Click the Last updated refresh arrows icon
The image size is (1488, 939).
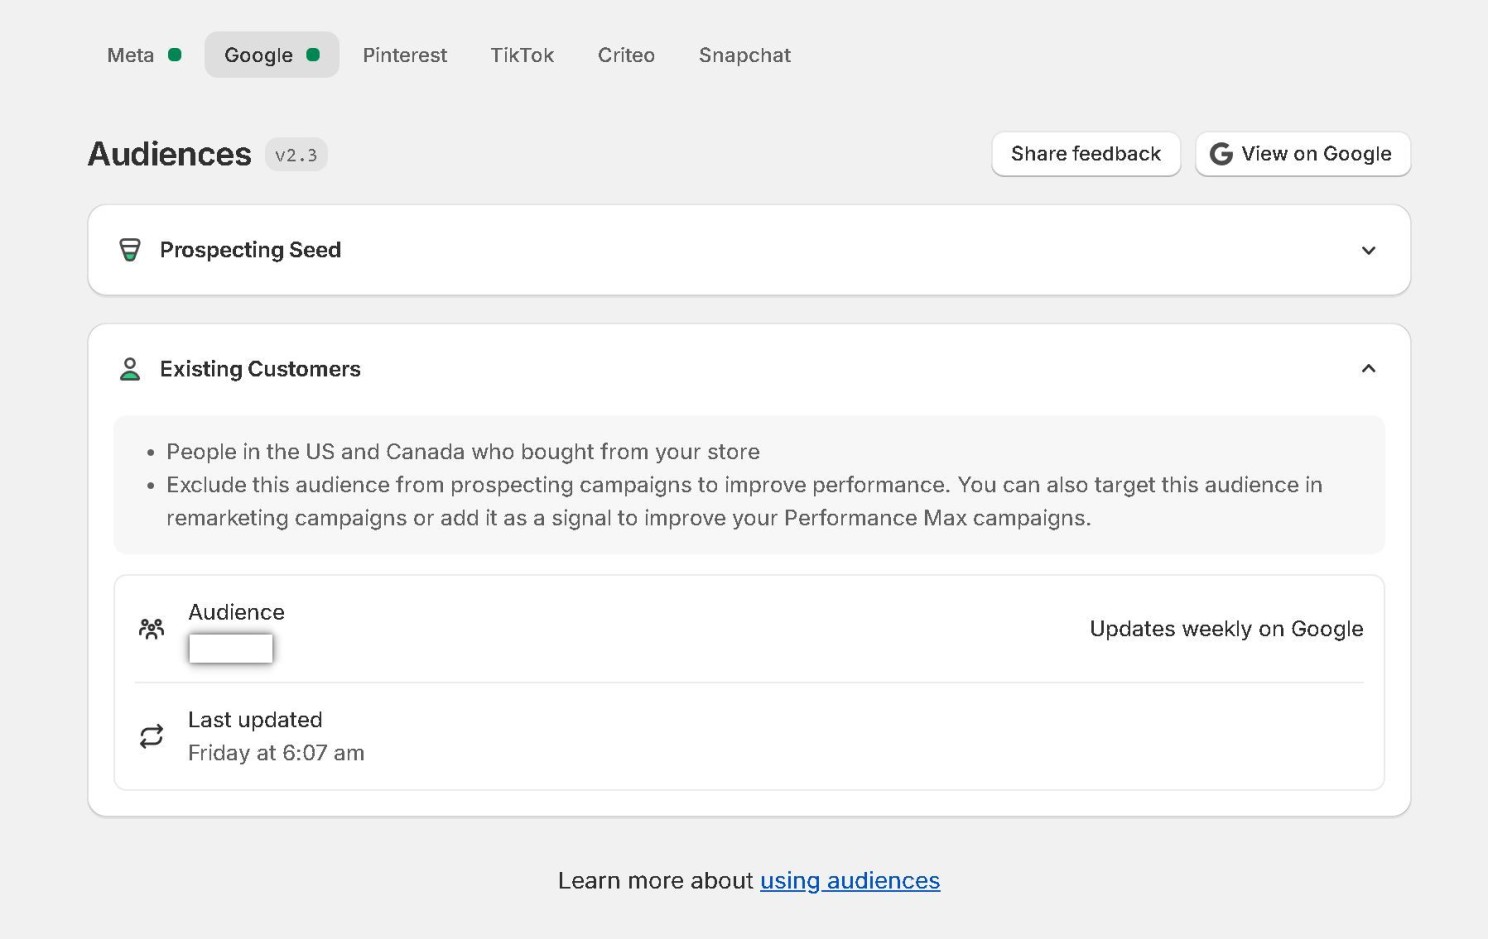tap(151, 737)
